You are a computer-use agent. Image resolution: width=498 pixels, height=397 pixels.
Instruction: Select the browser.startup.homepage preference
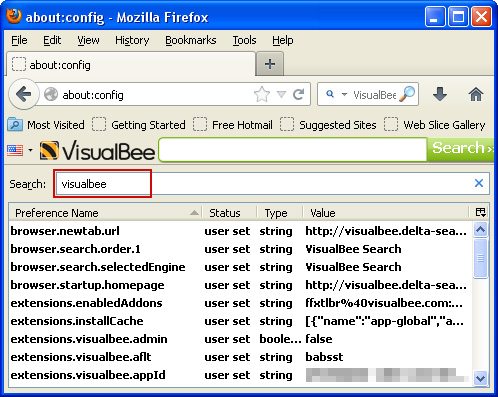click(x=240, y=285)
